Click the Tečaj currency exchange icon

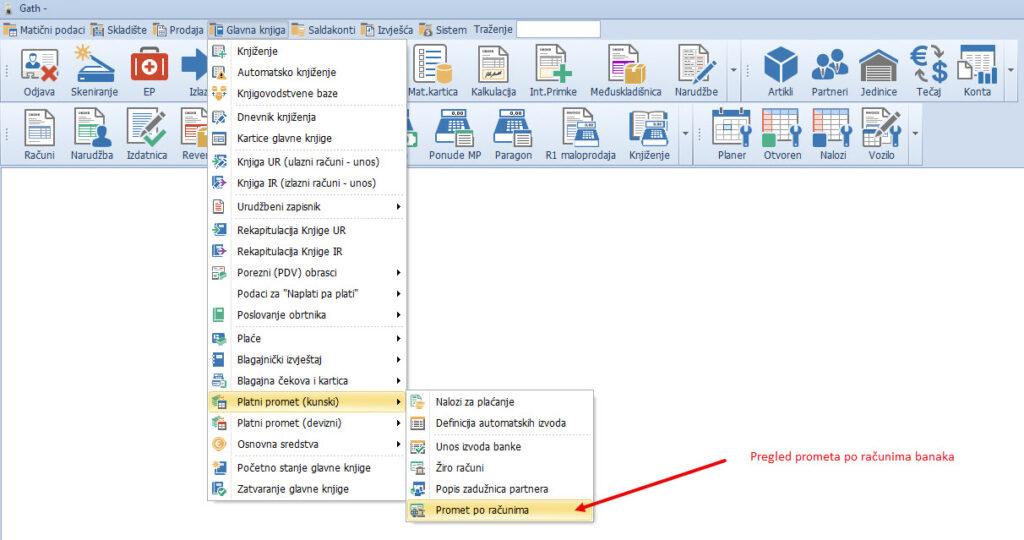coord(928,71)
